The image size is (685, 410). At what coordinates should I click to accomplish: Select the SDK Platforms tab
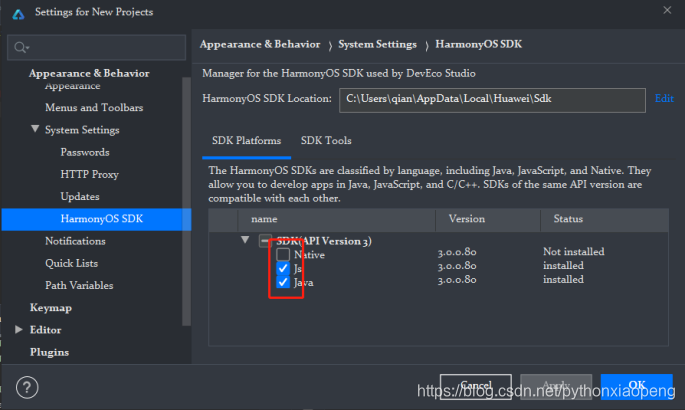pyautogui.click(x=246, y=140)
